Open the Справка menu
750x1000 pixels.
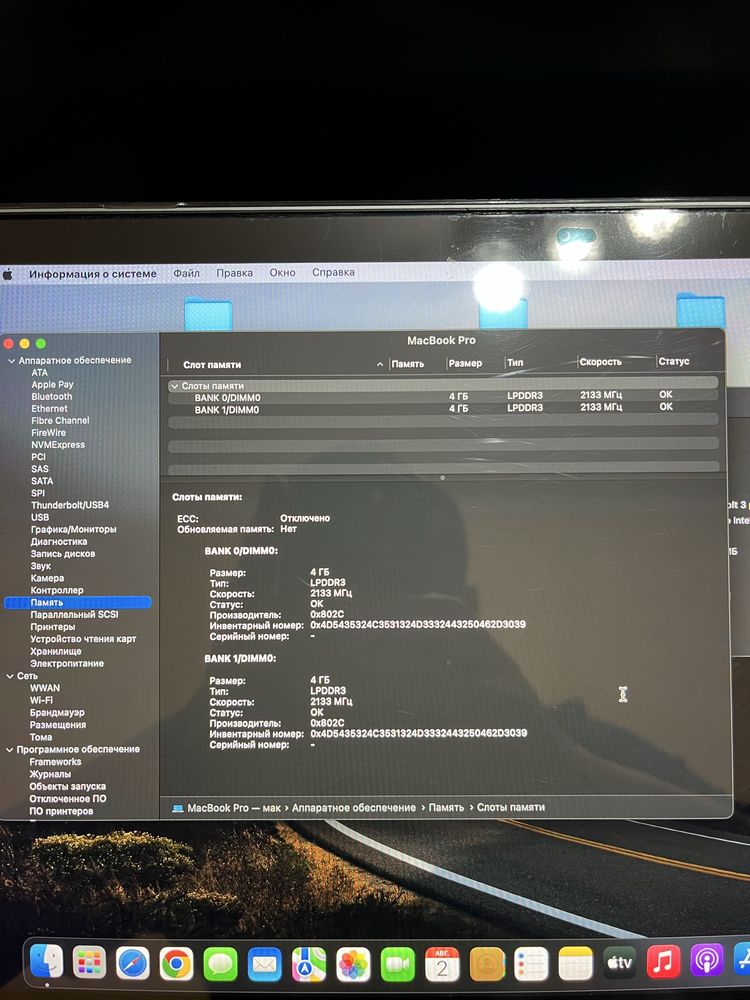point(333,272)
